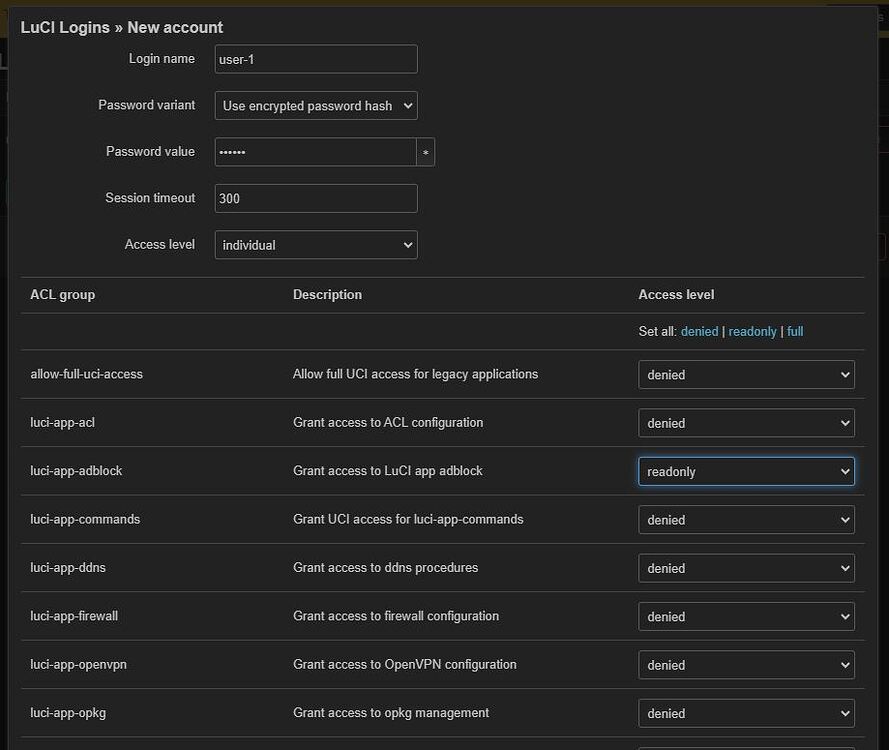The width and height of the screenshot is (889, 750).
Task: Set all ACL groups to denied
Action: (x=699, y=331)
